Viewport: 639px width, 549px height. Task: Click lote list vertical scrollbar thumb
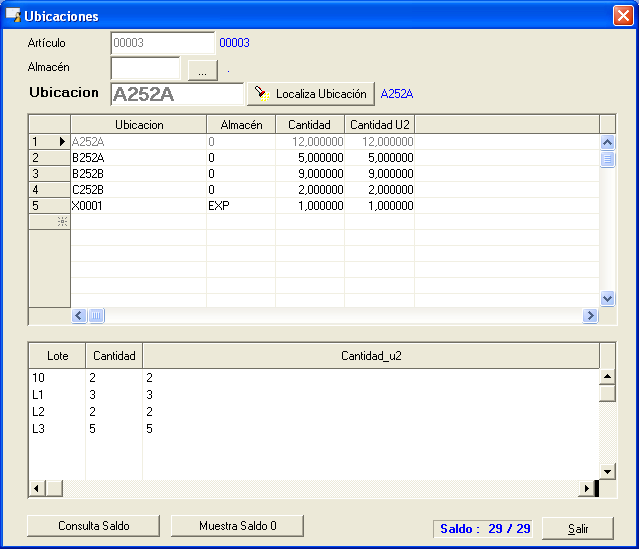(607, 393)
